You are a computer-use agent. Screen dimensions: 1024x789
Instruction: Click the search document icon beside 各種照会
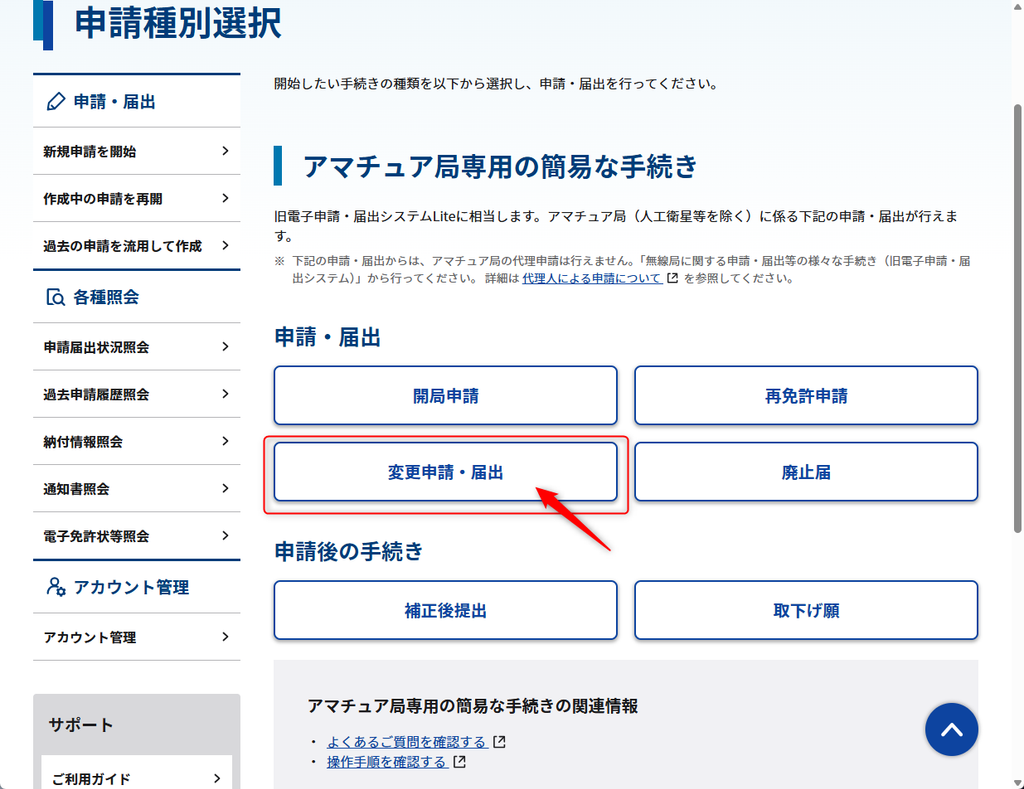56,297
